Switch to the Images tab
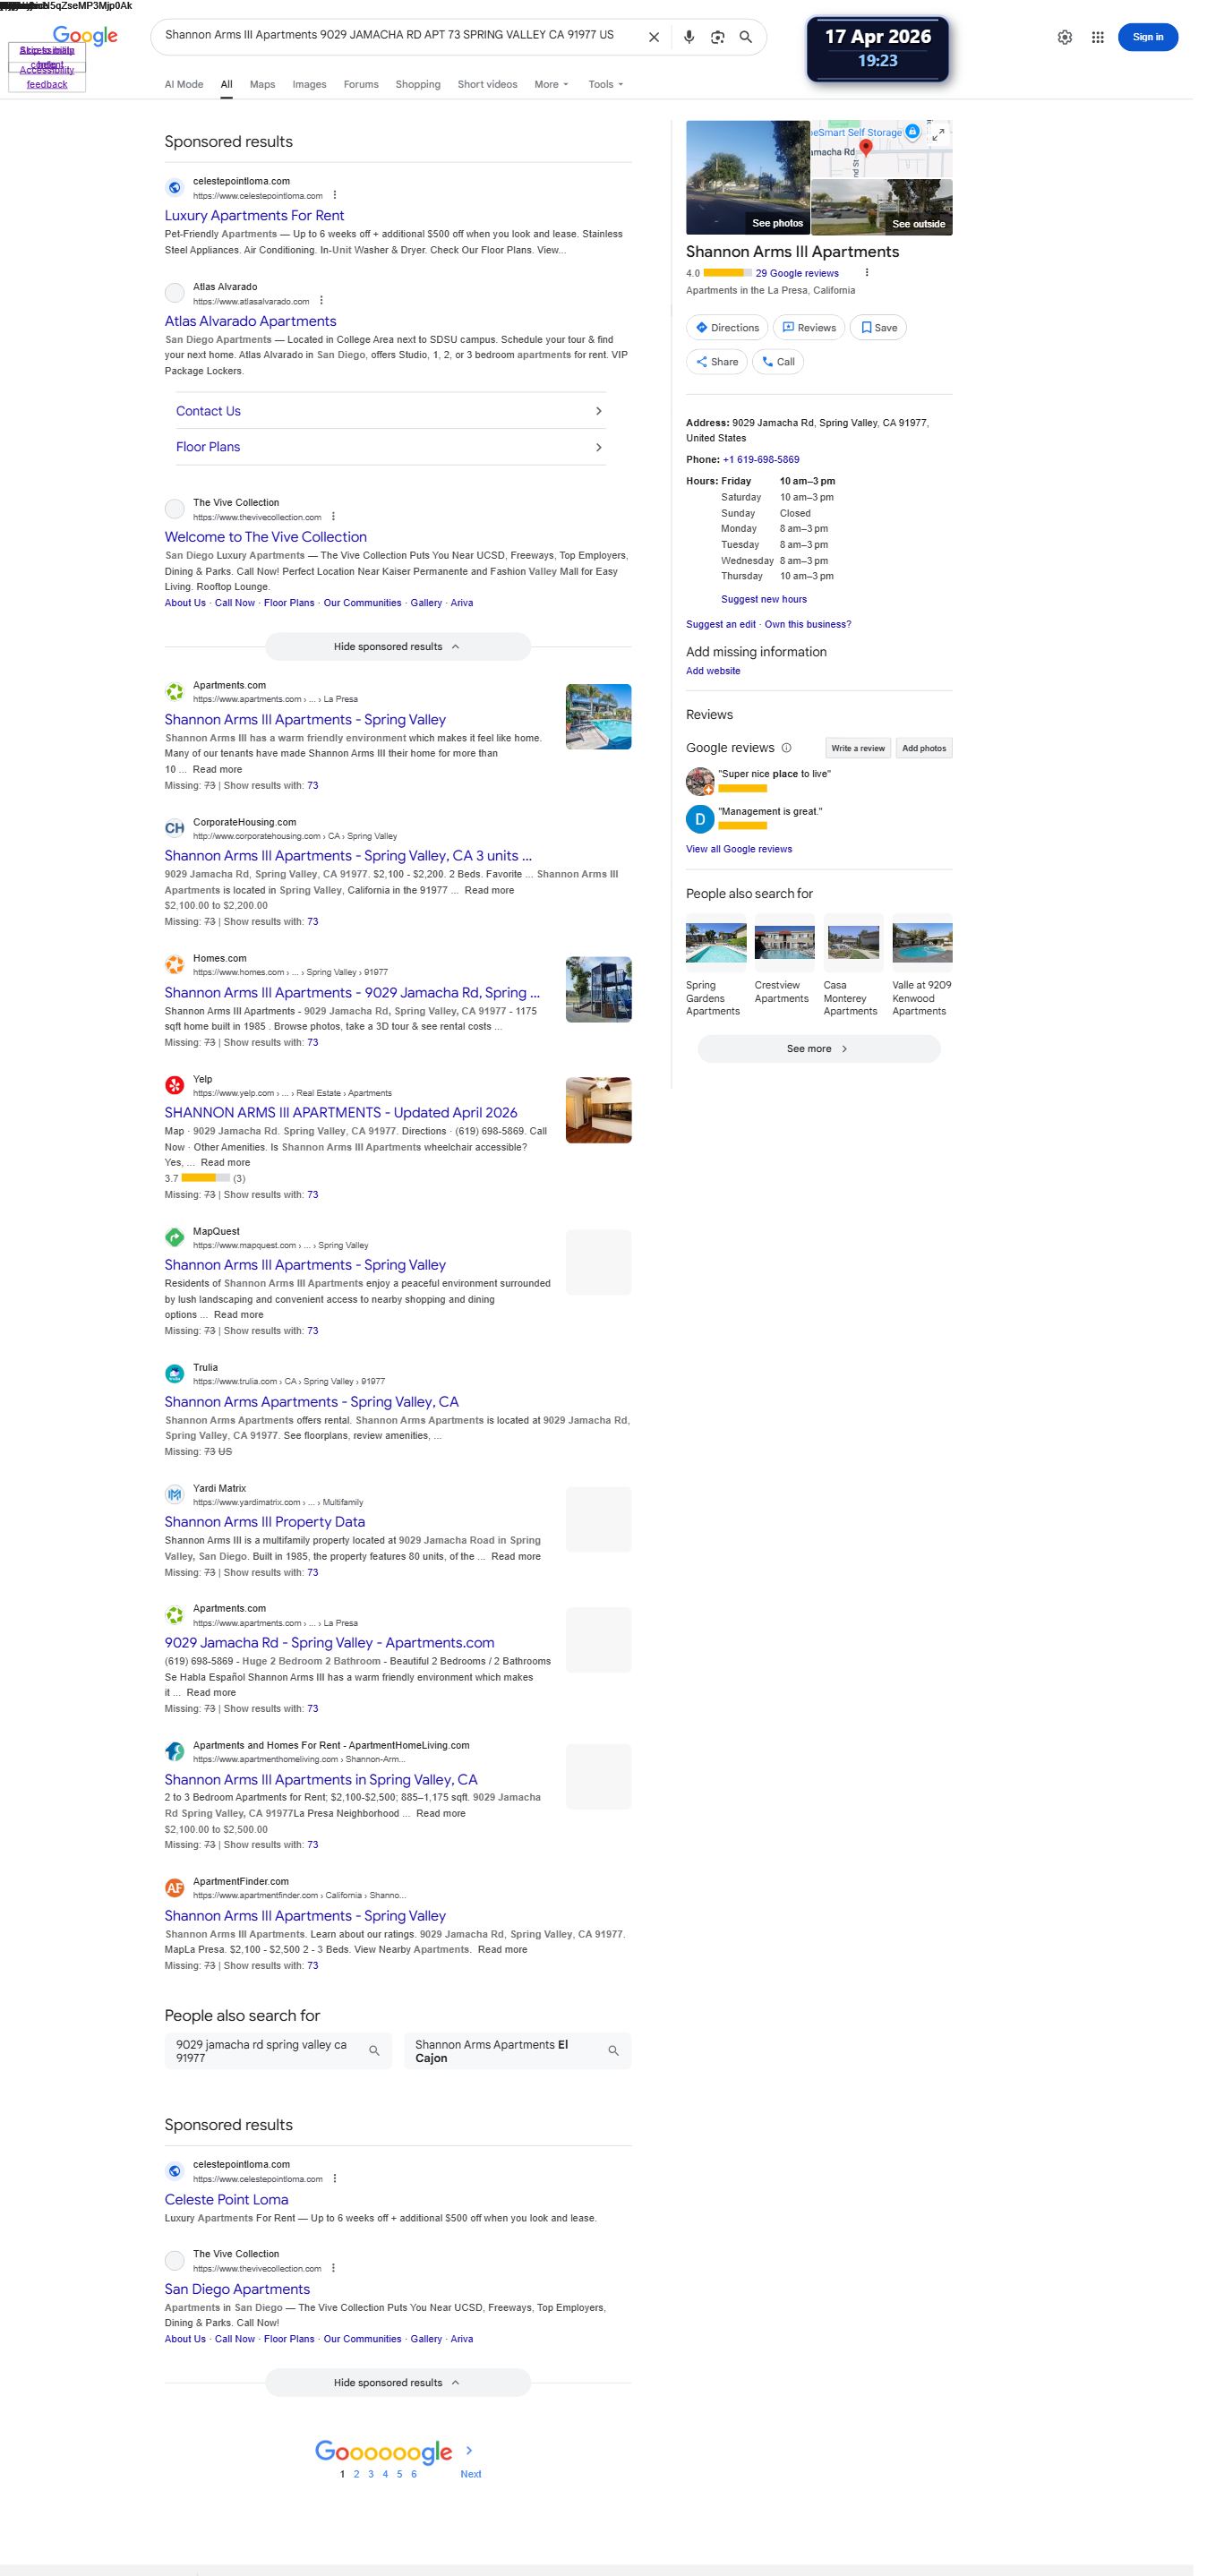The height and width of the screenshot is (2576, 1207). pos(309,85)
